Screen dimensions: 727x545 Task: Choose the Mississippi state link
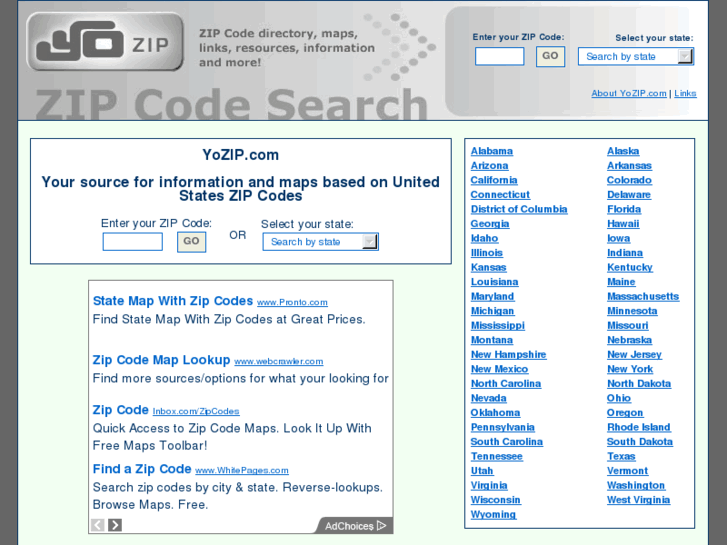click(498, 326)
